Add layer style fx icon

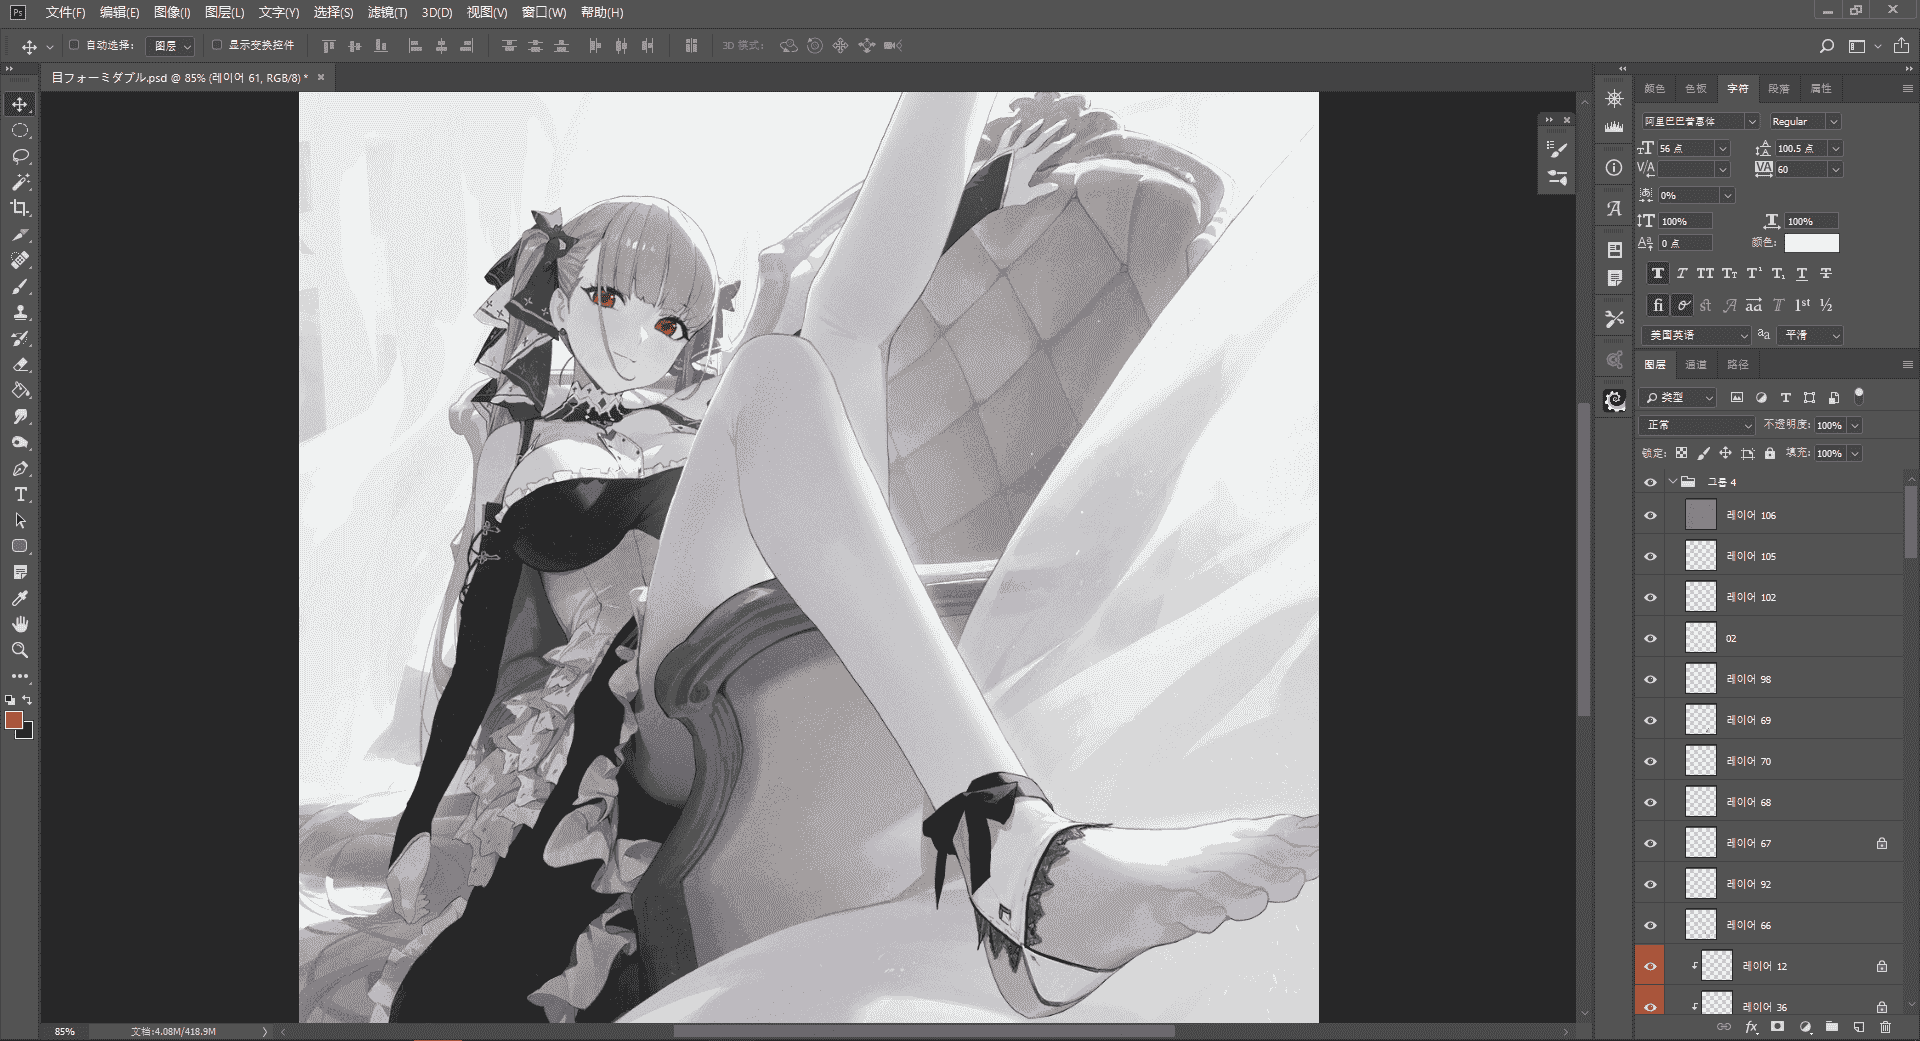[1751, 1027]
